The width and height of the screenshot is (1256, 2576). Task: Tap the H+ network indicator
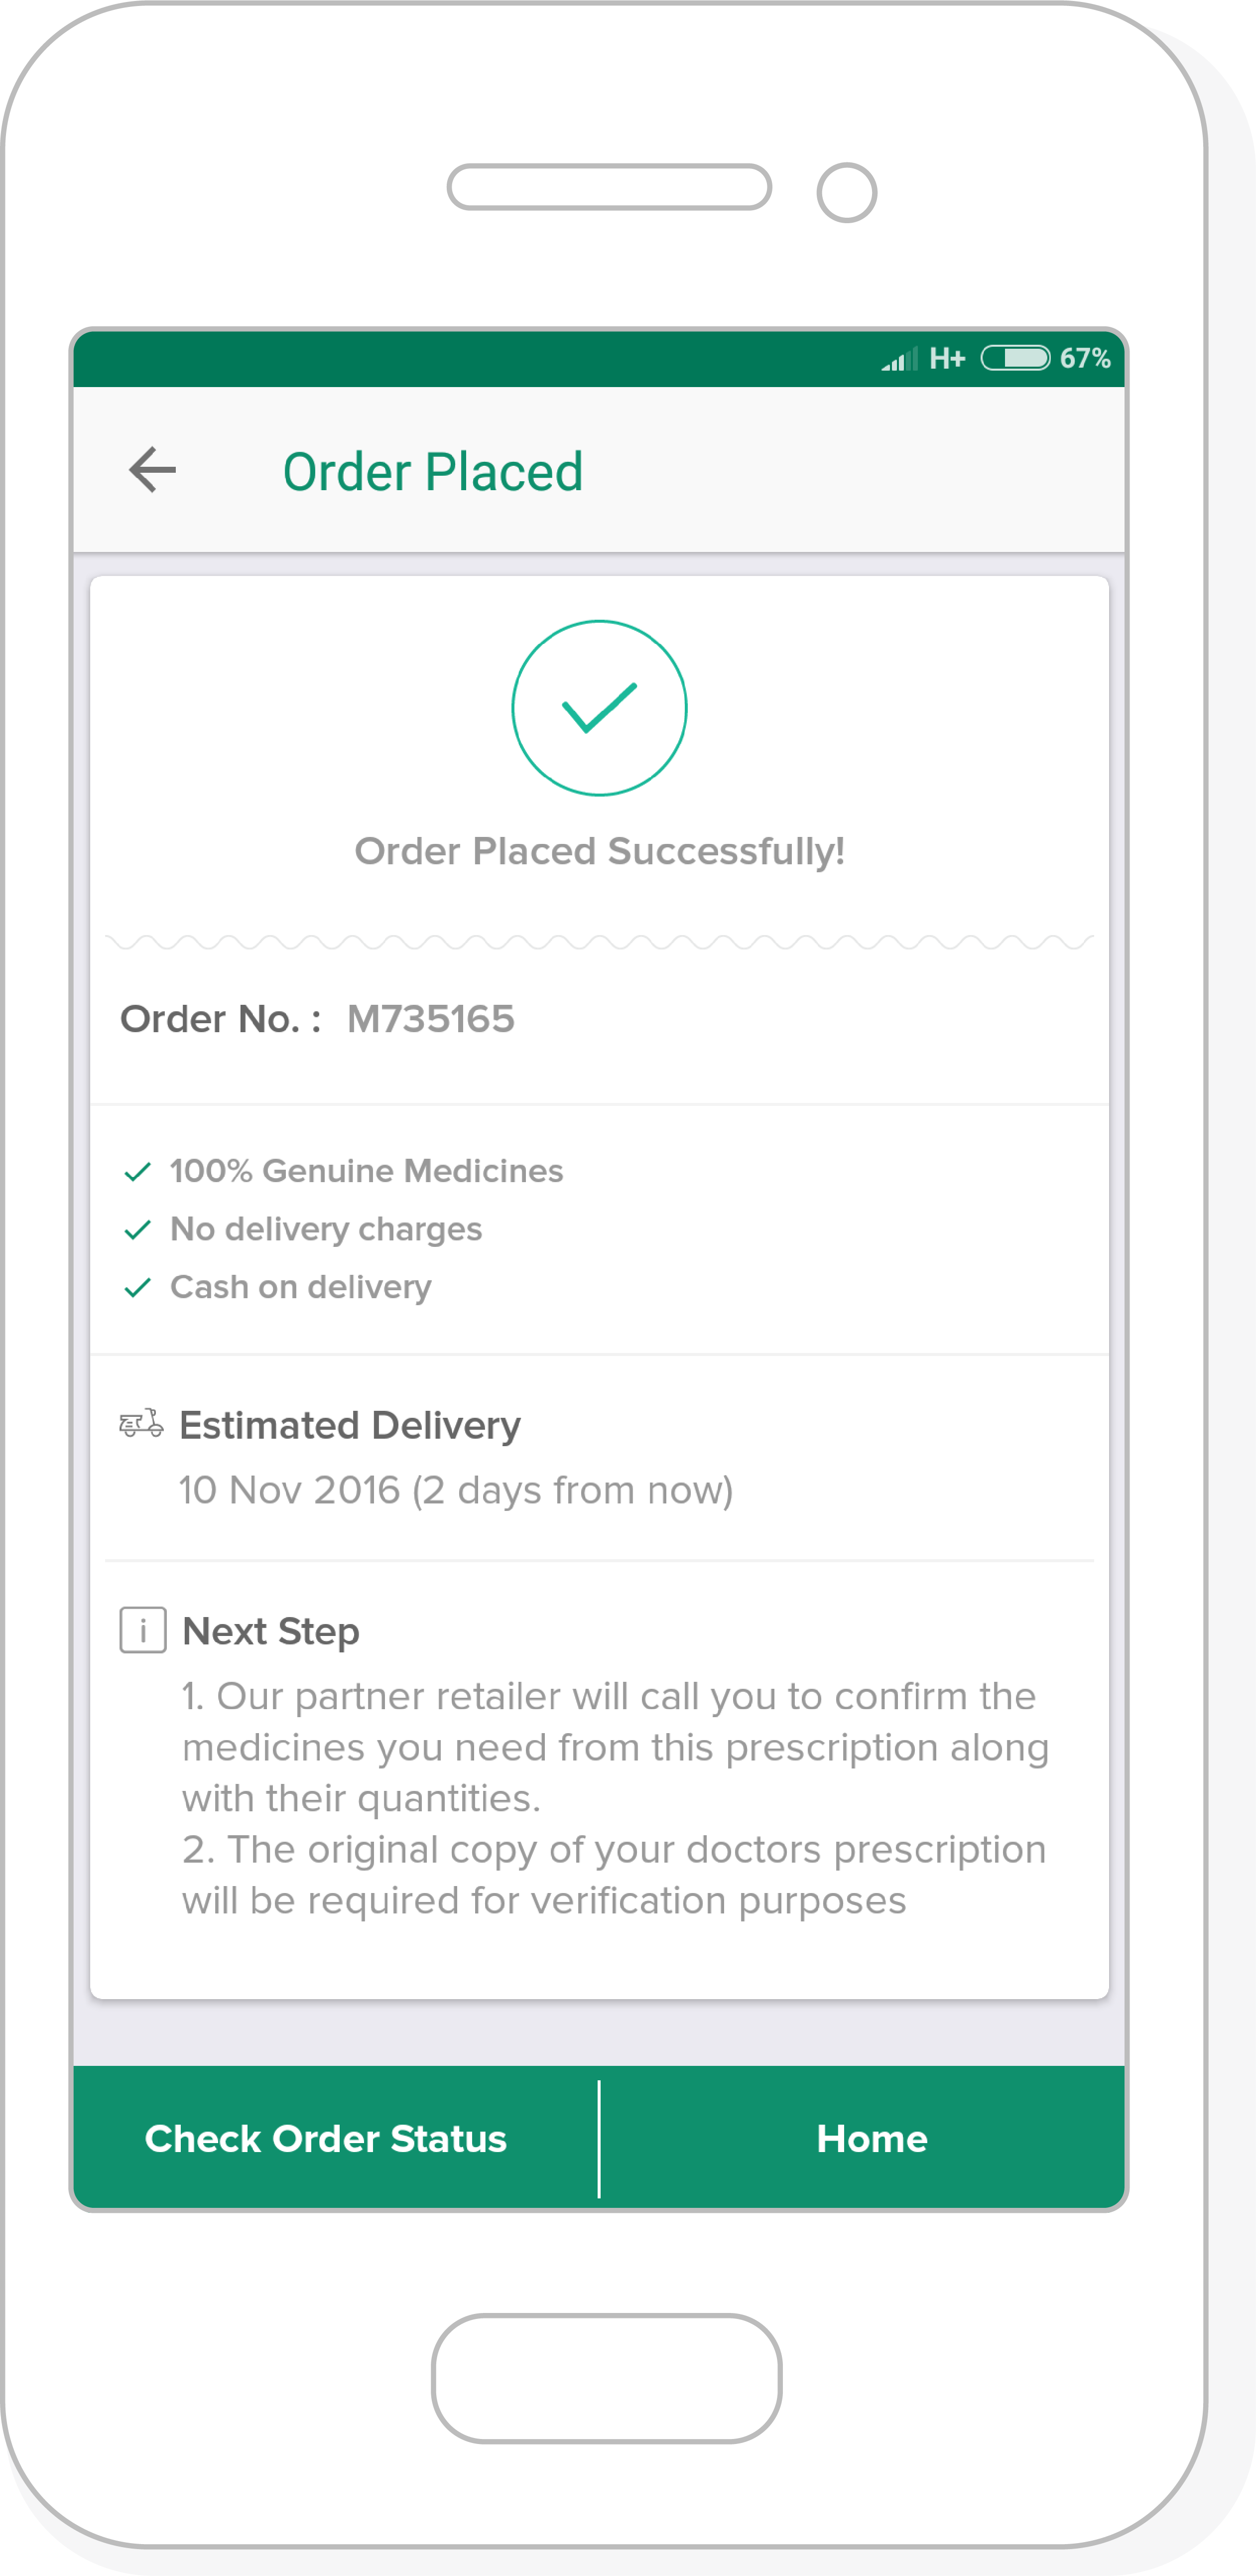point(947,358)
